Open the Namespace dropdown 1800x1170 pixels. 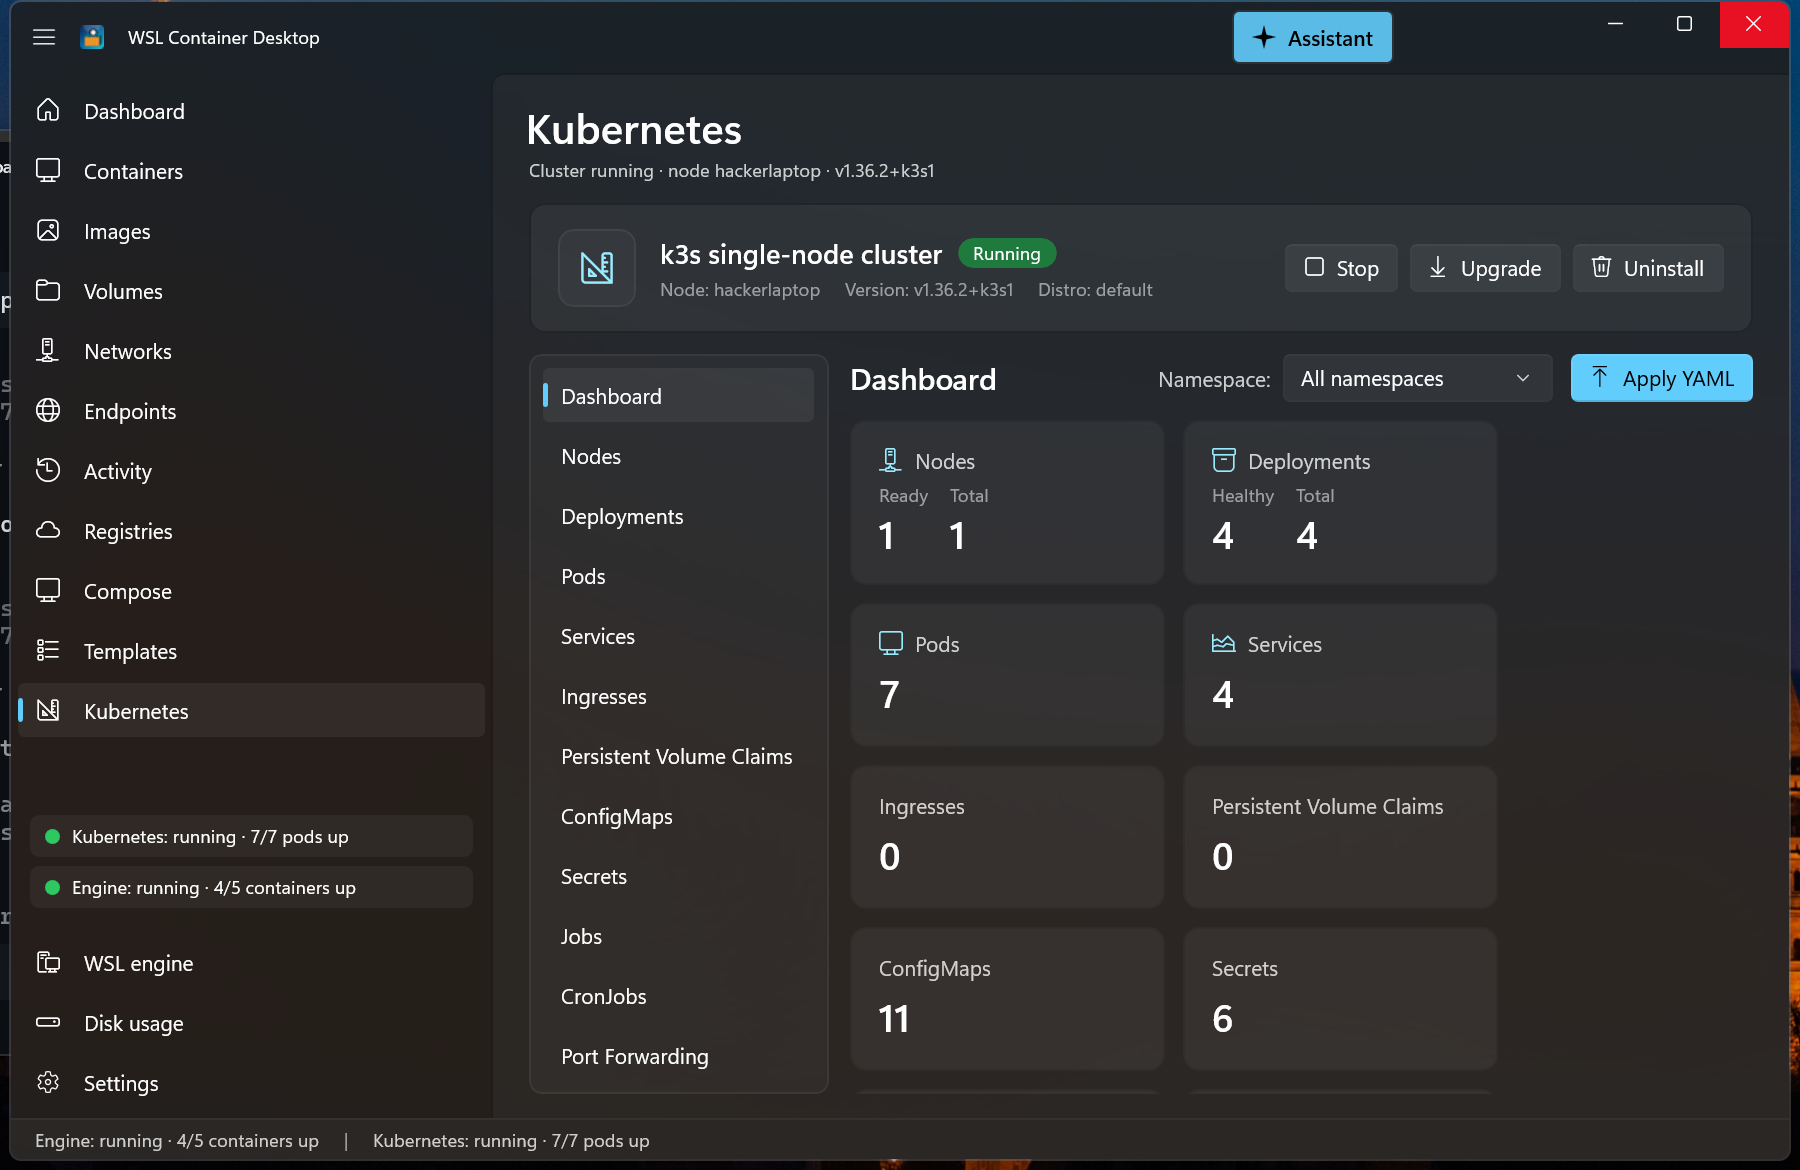[1417, 379]
